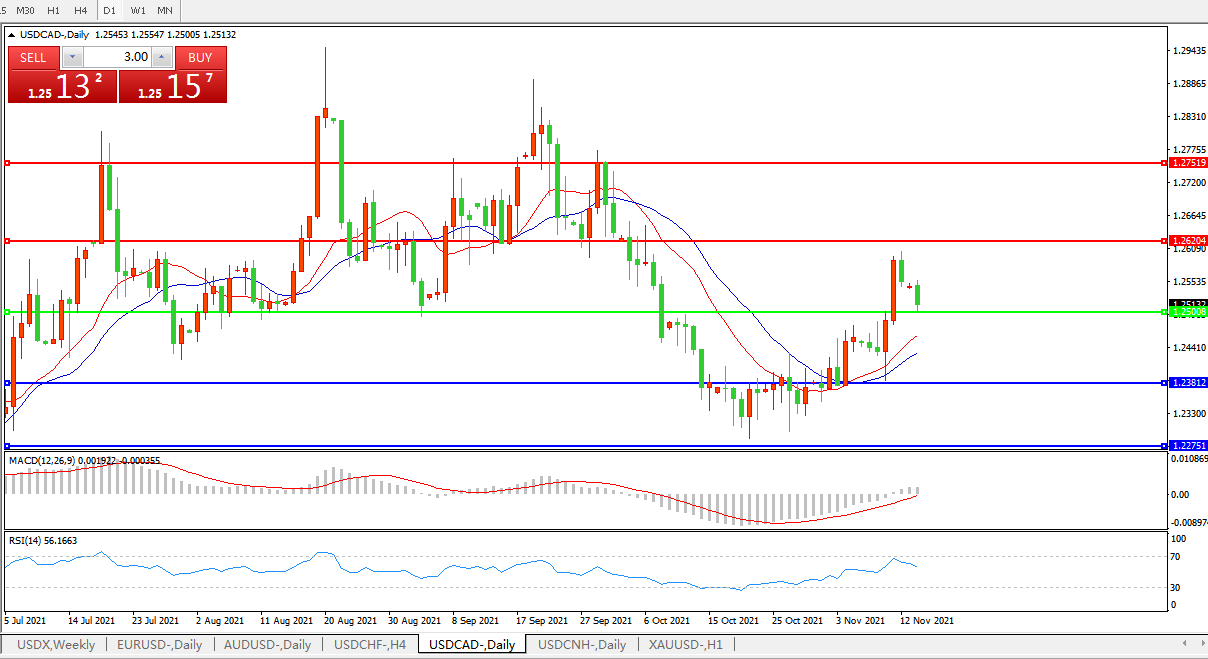Open the AUDUSD-,Daily chart tab

coord(267,645)
